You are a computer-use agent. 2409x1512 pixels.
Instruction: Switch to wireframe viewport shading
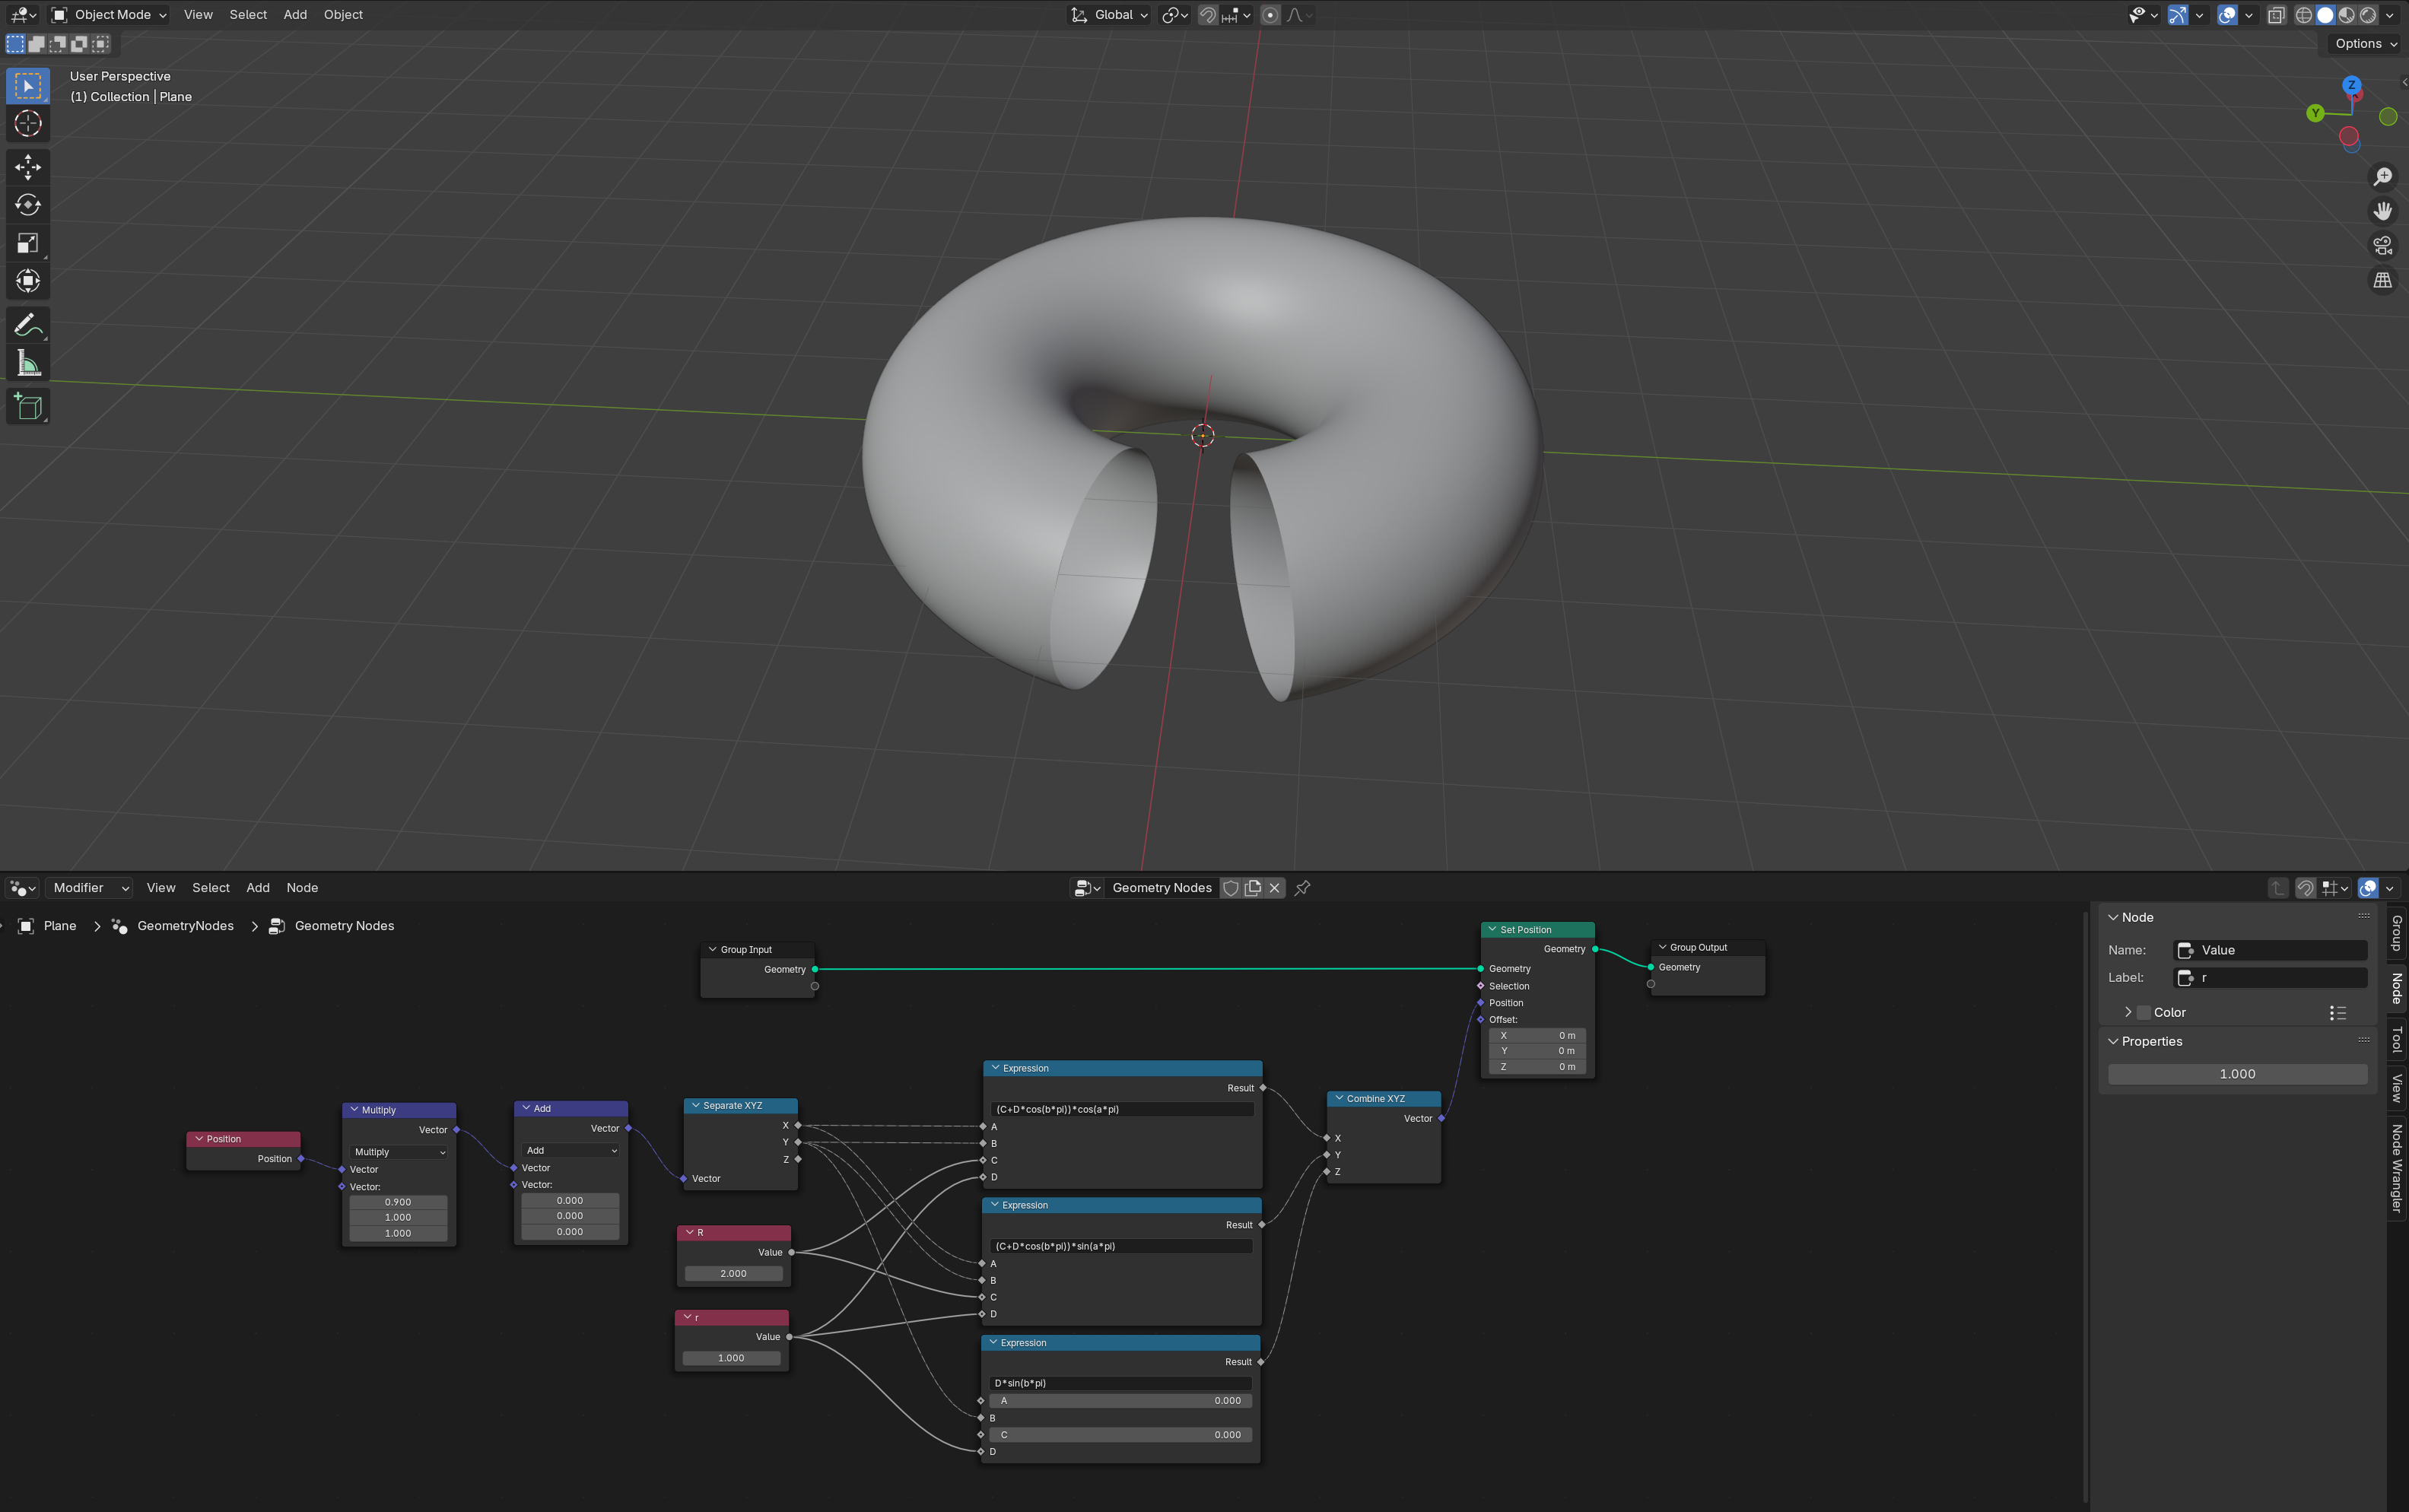2303,15
